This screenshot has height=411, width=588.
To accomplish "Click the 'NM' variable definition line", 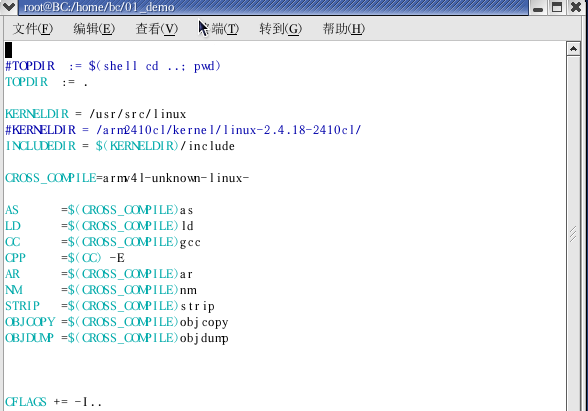I will (x=101, y=290).
